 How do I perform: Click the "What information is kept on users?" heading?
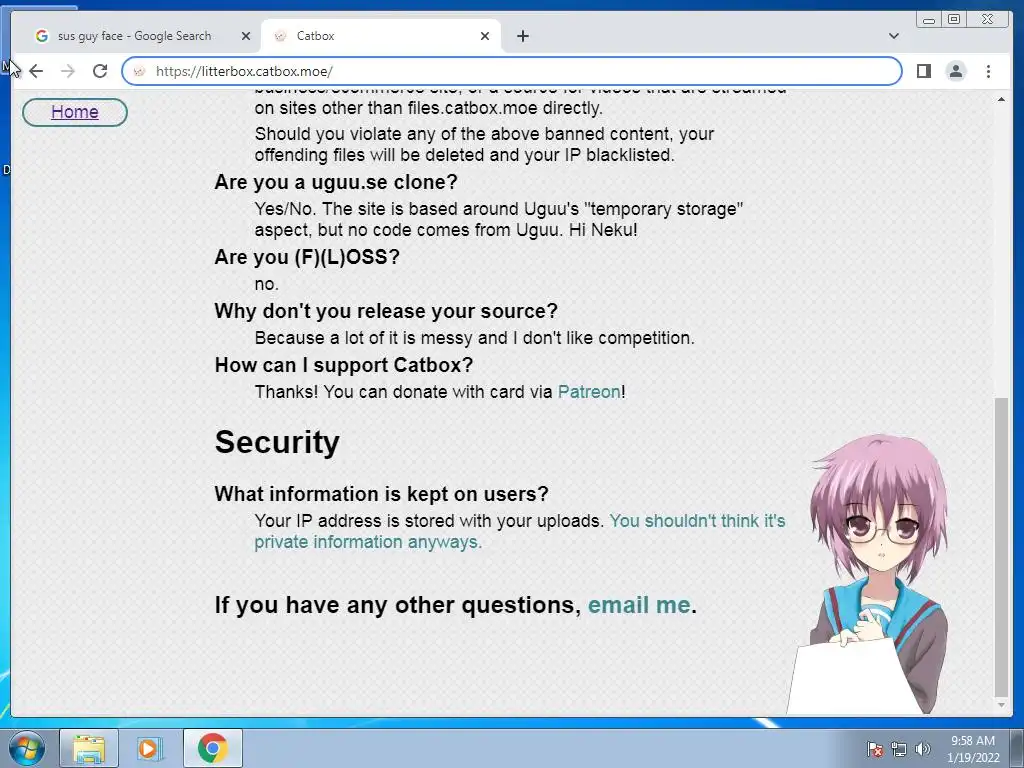381,494
